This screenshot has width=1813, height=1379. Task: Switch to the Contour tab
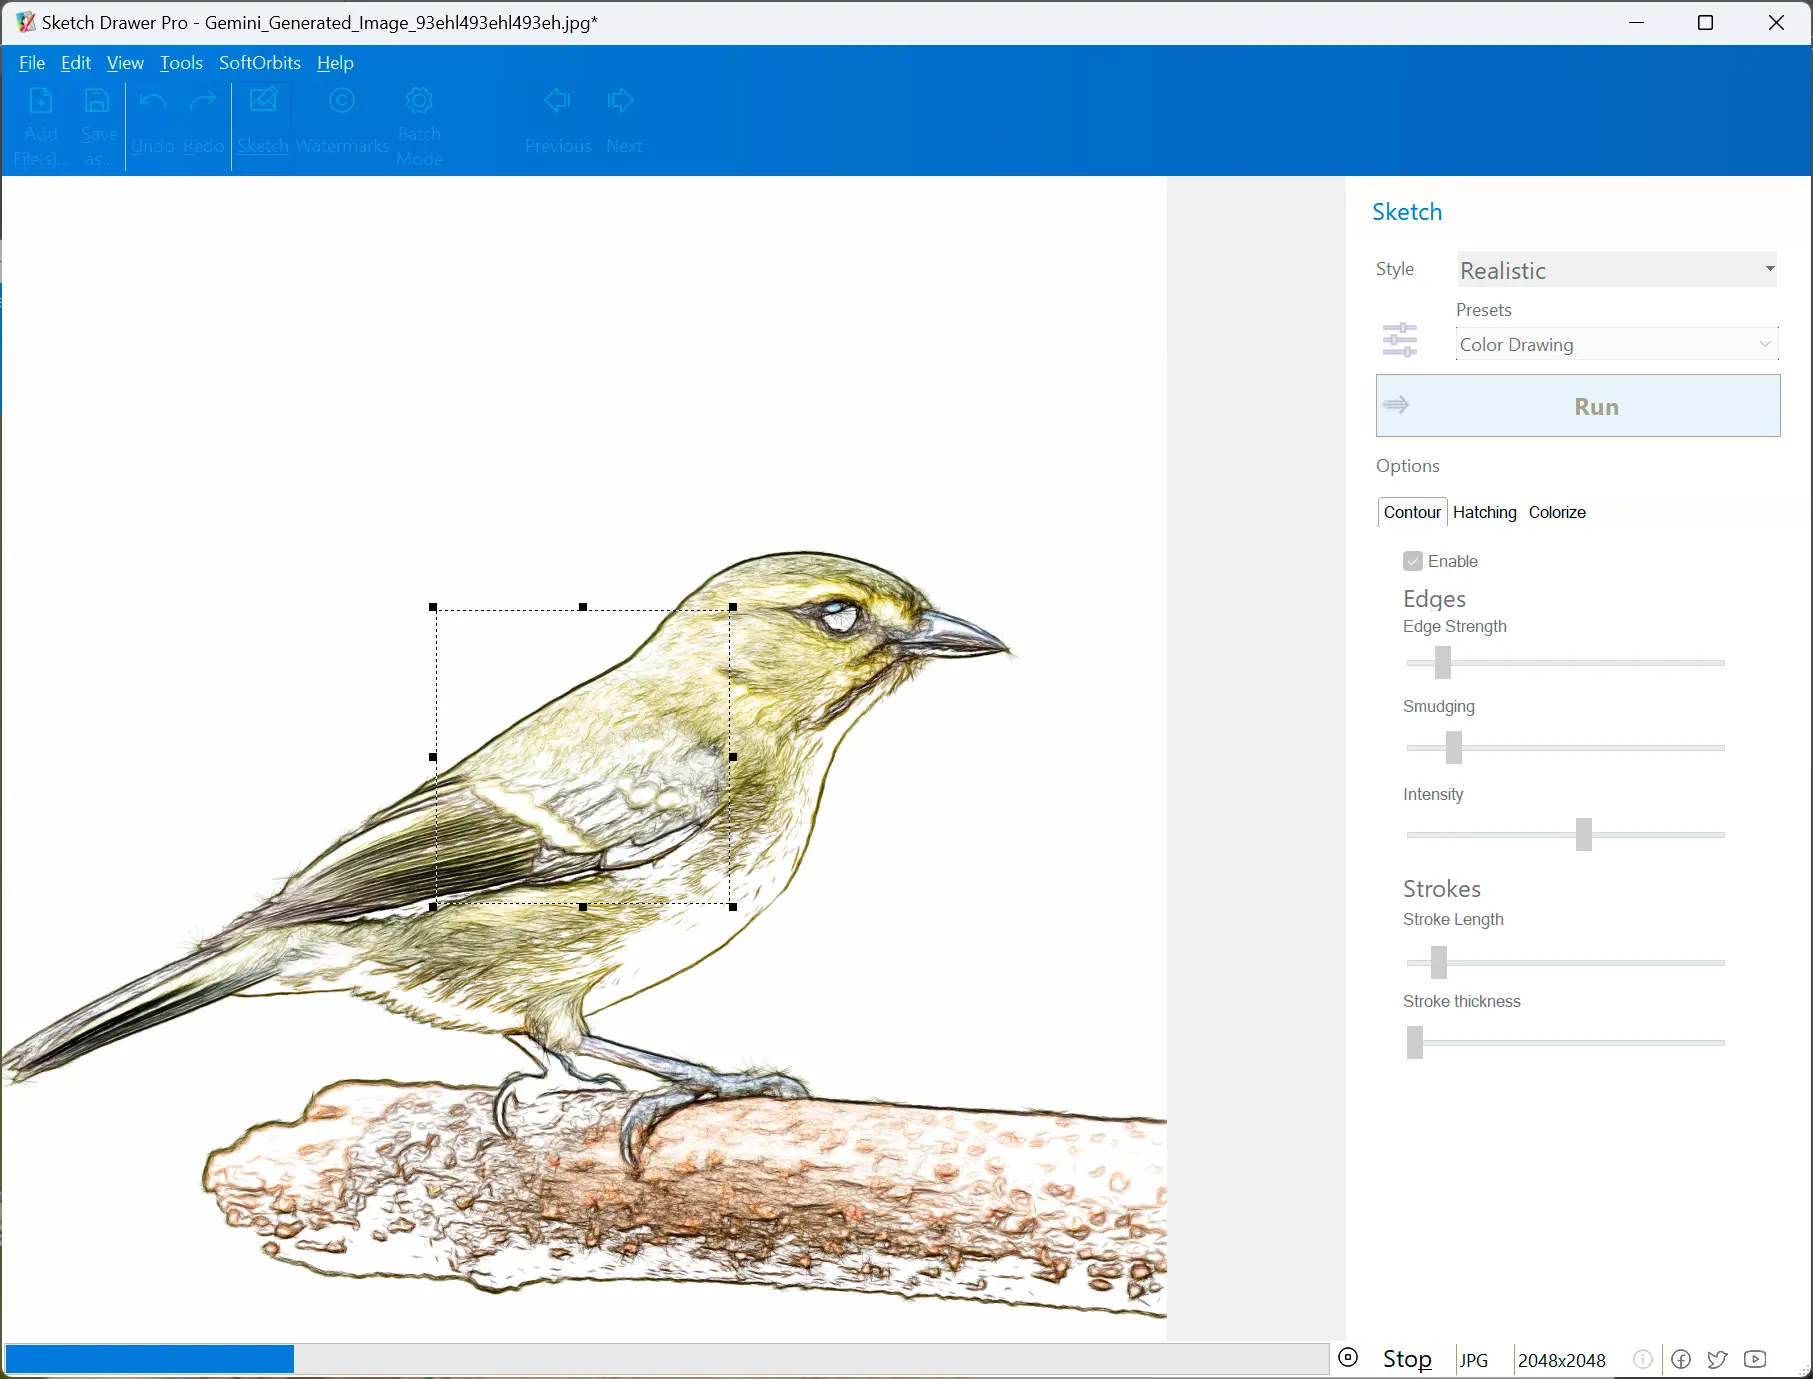(x=1412, y=512)
